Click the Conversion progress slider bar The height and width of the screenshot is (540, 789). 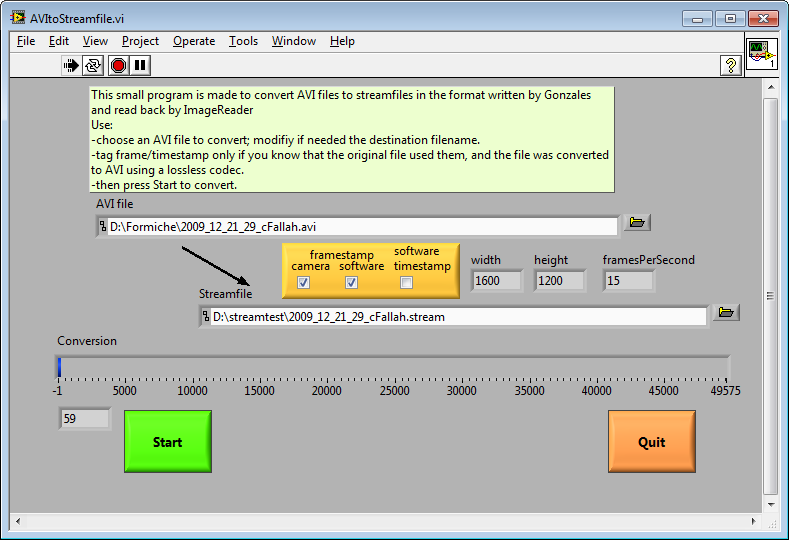click(393, 367)
